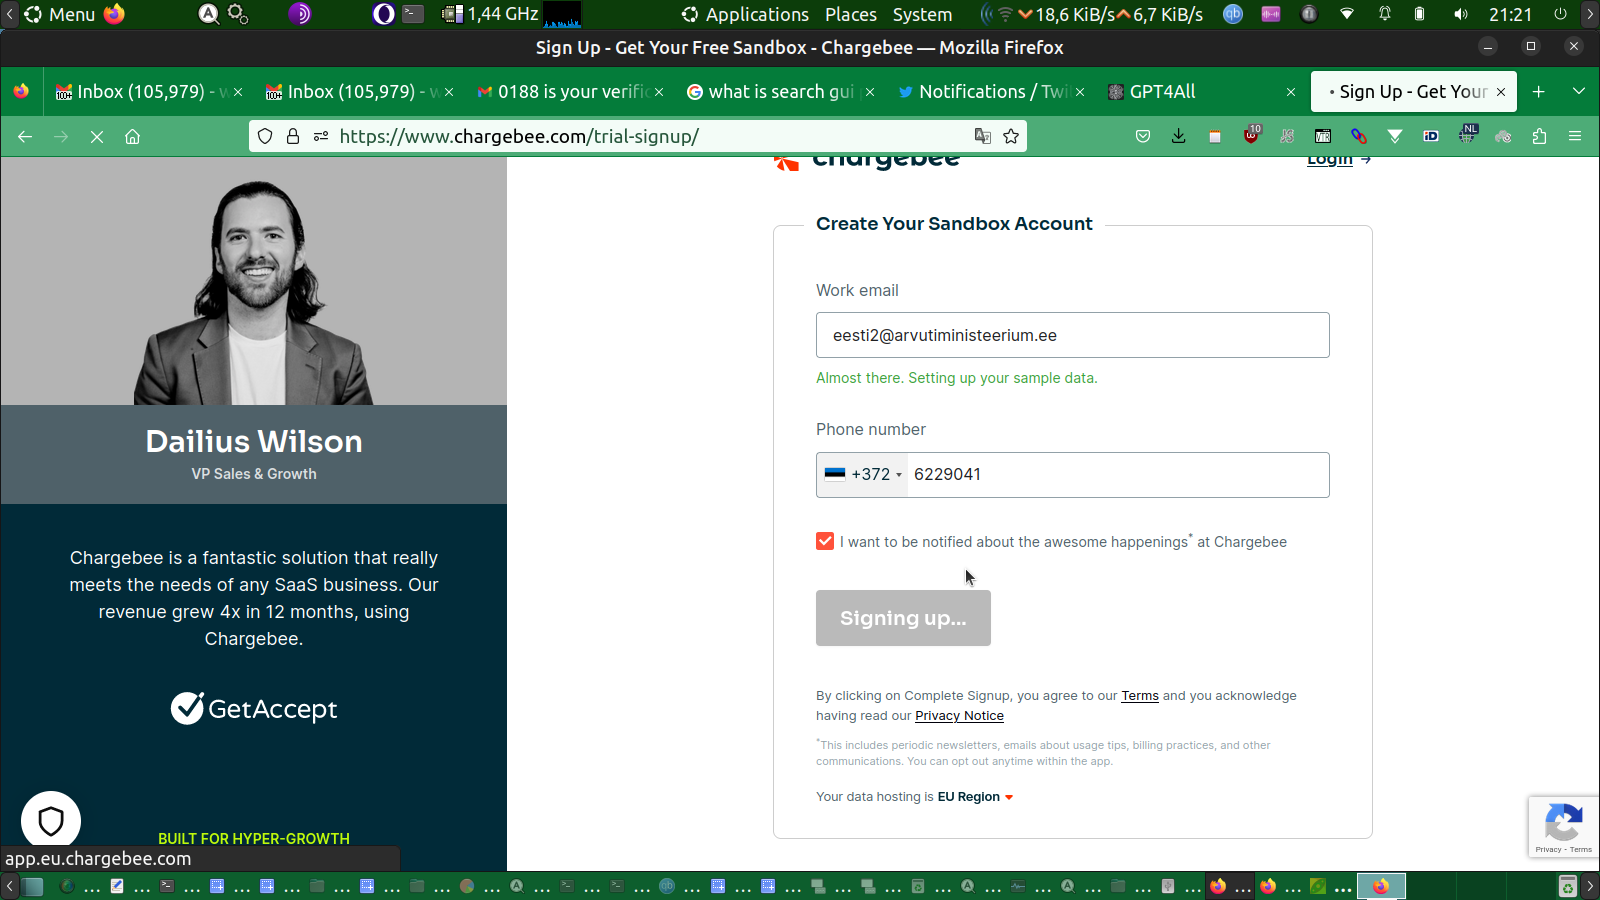Open terminal from the top panel

[x=413, y=14]
